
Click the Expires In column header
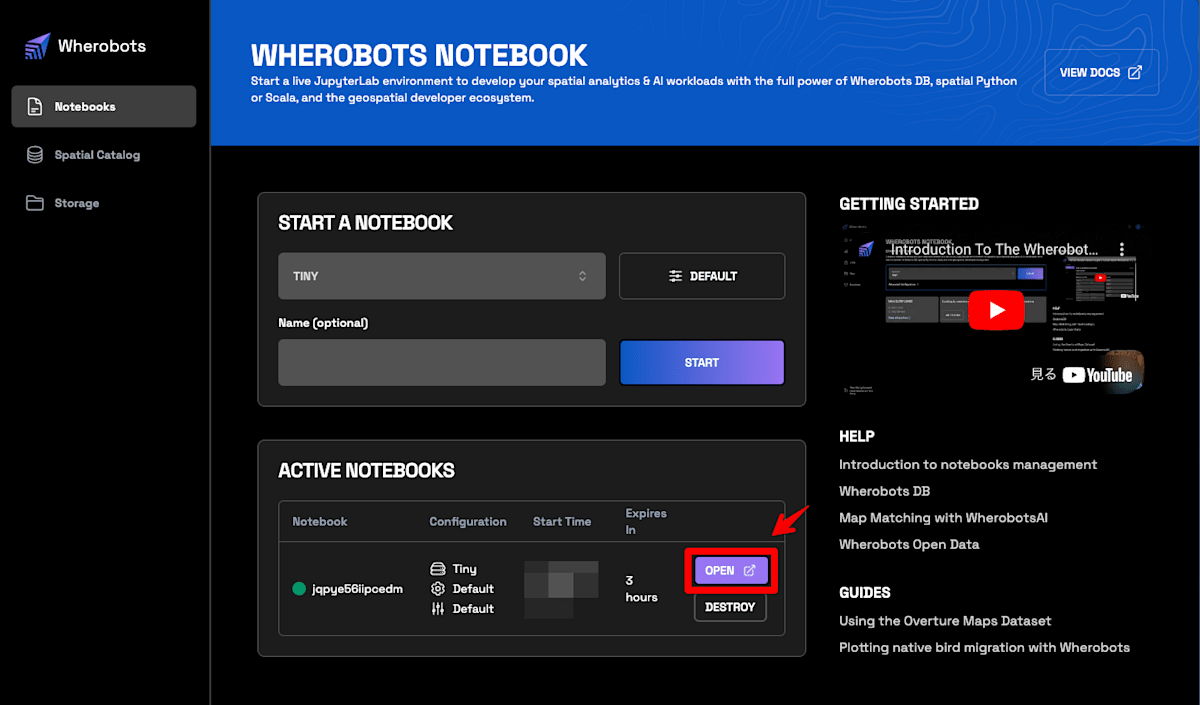646,521
